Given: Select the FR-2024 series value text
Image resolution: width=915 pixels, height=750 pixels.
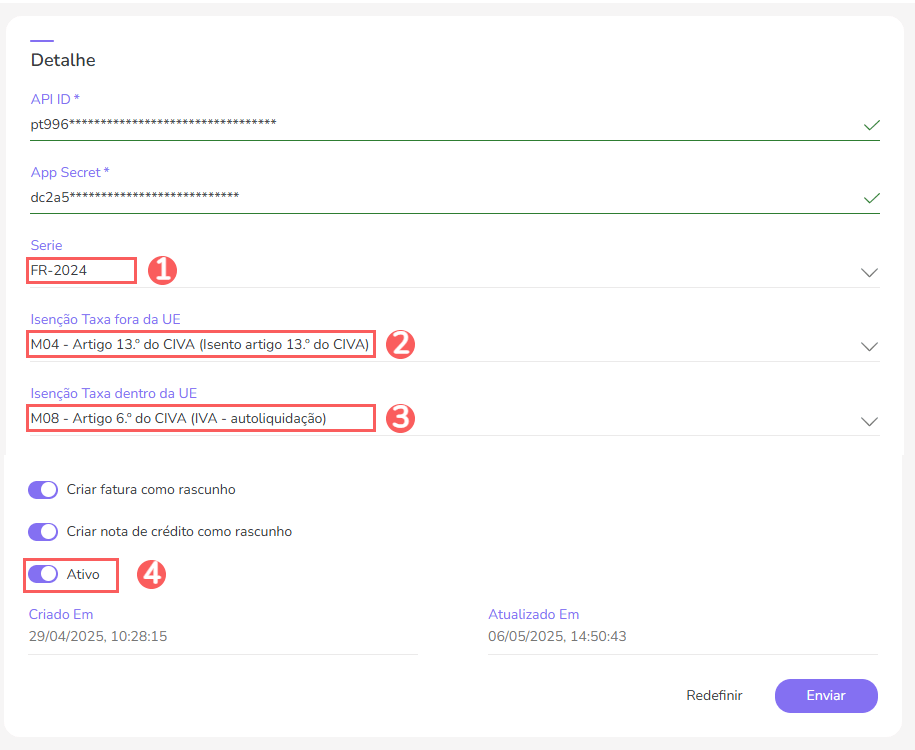Looking at the screenshot, I should 59,270.
